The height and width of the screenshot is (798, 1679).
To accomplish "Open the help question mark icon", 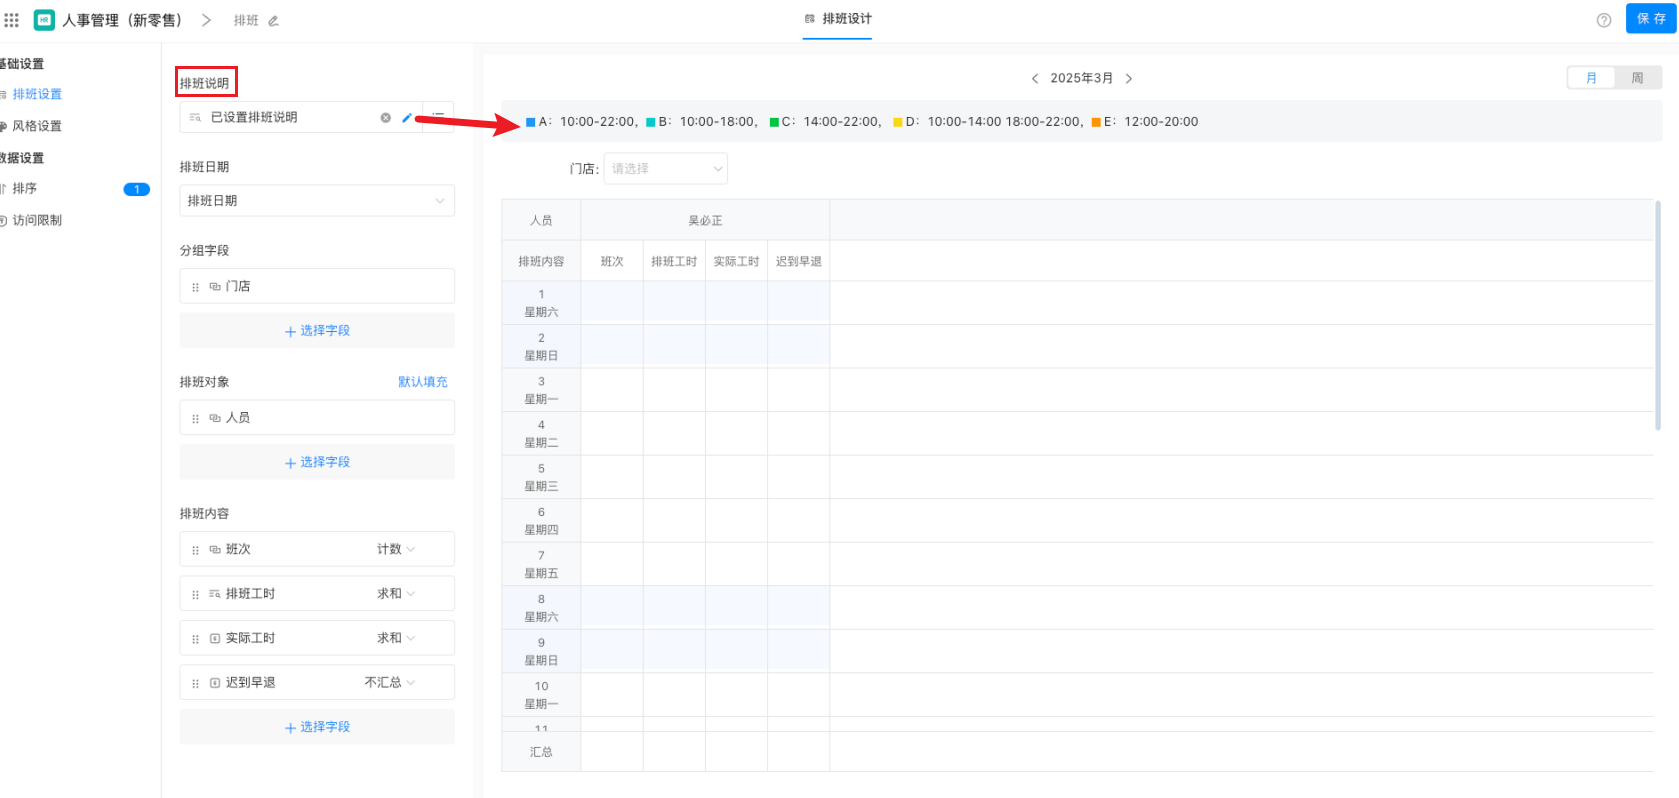I will 1604,20.
